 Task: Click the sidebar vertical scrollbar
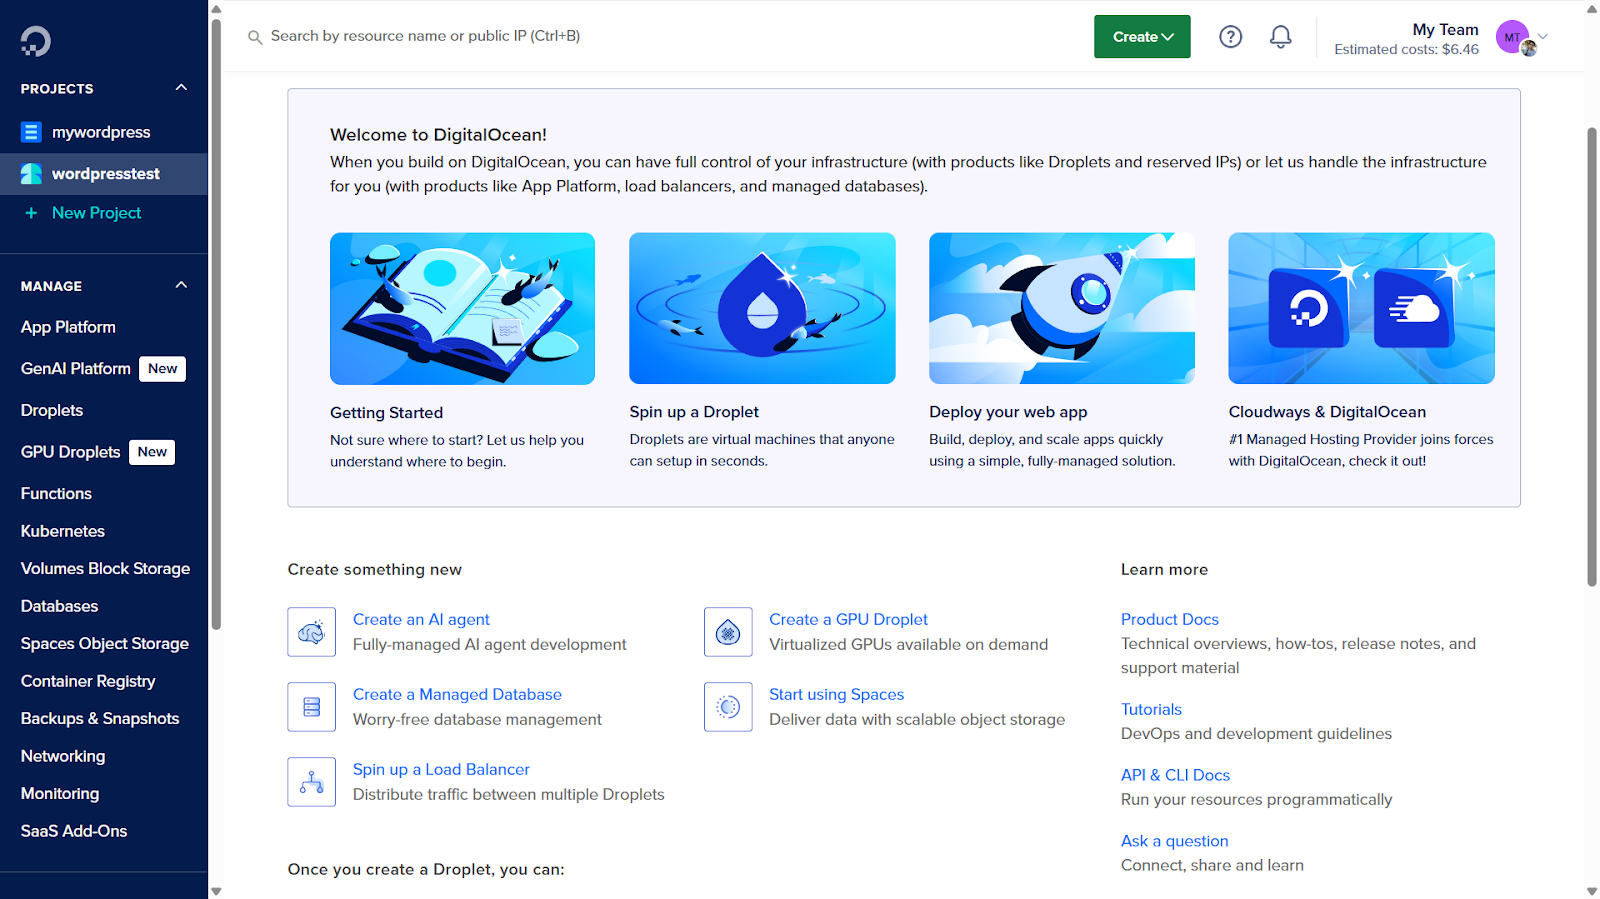point(216,324)
